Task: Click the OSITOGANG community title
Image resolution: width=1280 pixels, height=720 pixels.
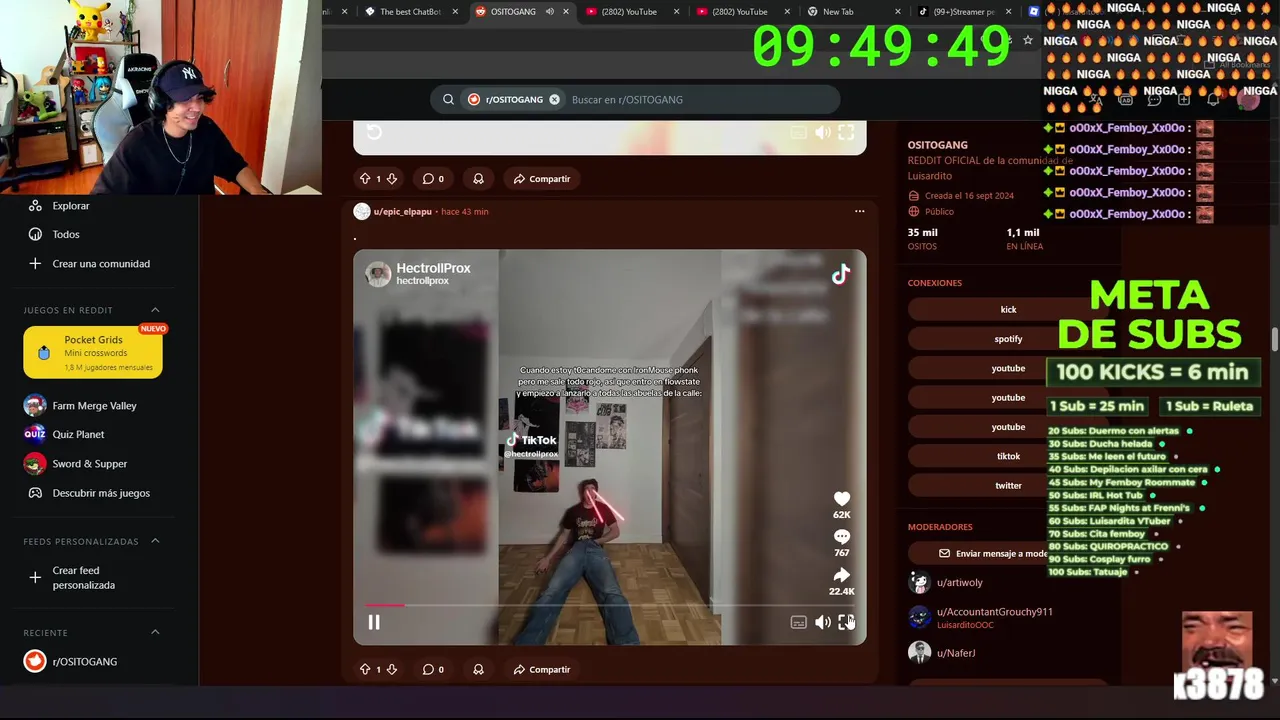Action: point(937,145)
